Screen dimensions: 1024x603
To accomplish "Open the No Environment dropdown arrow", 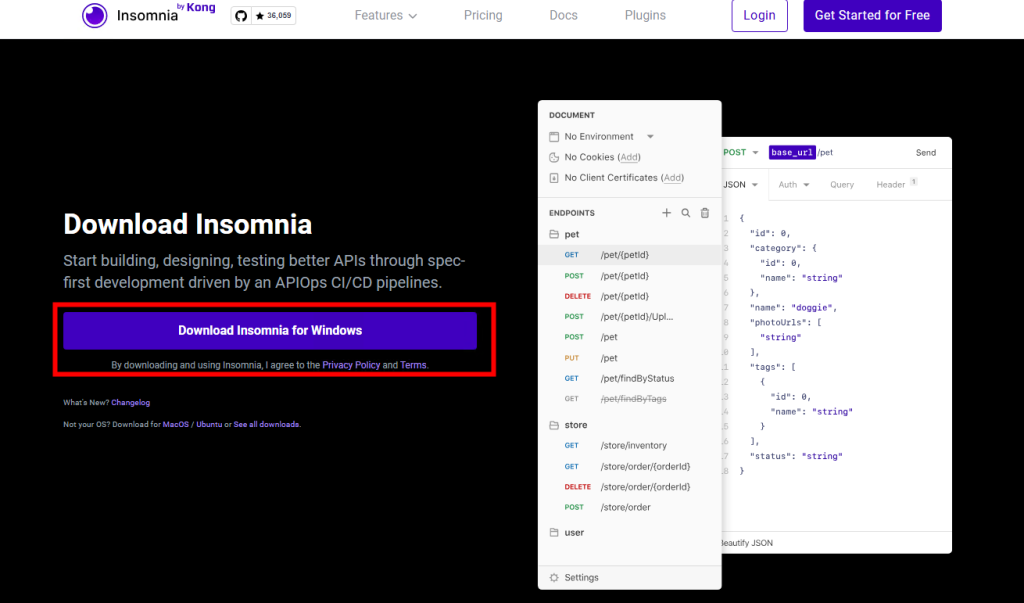I will pos(650,137).
